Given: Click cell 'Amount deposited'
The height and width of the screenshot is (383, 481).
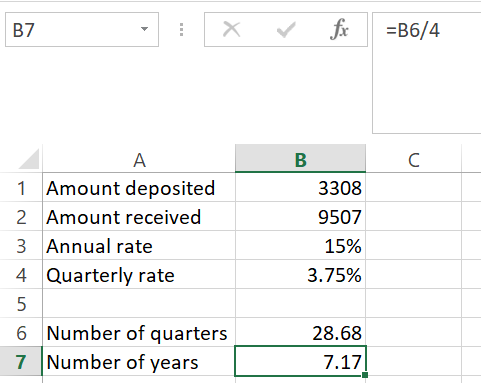Looking at the screenshot, I should pos(139,187).
